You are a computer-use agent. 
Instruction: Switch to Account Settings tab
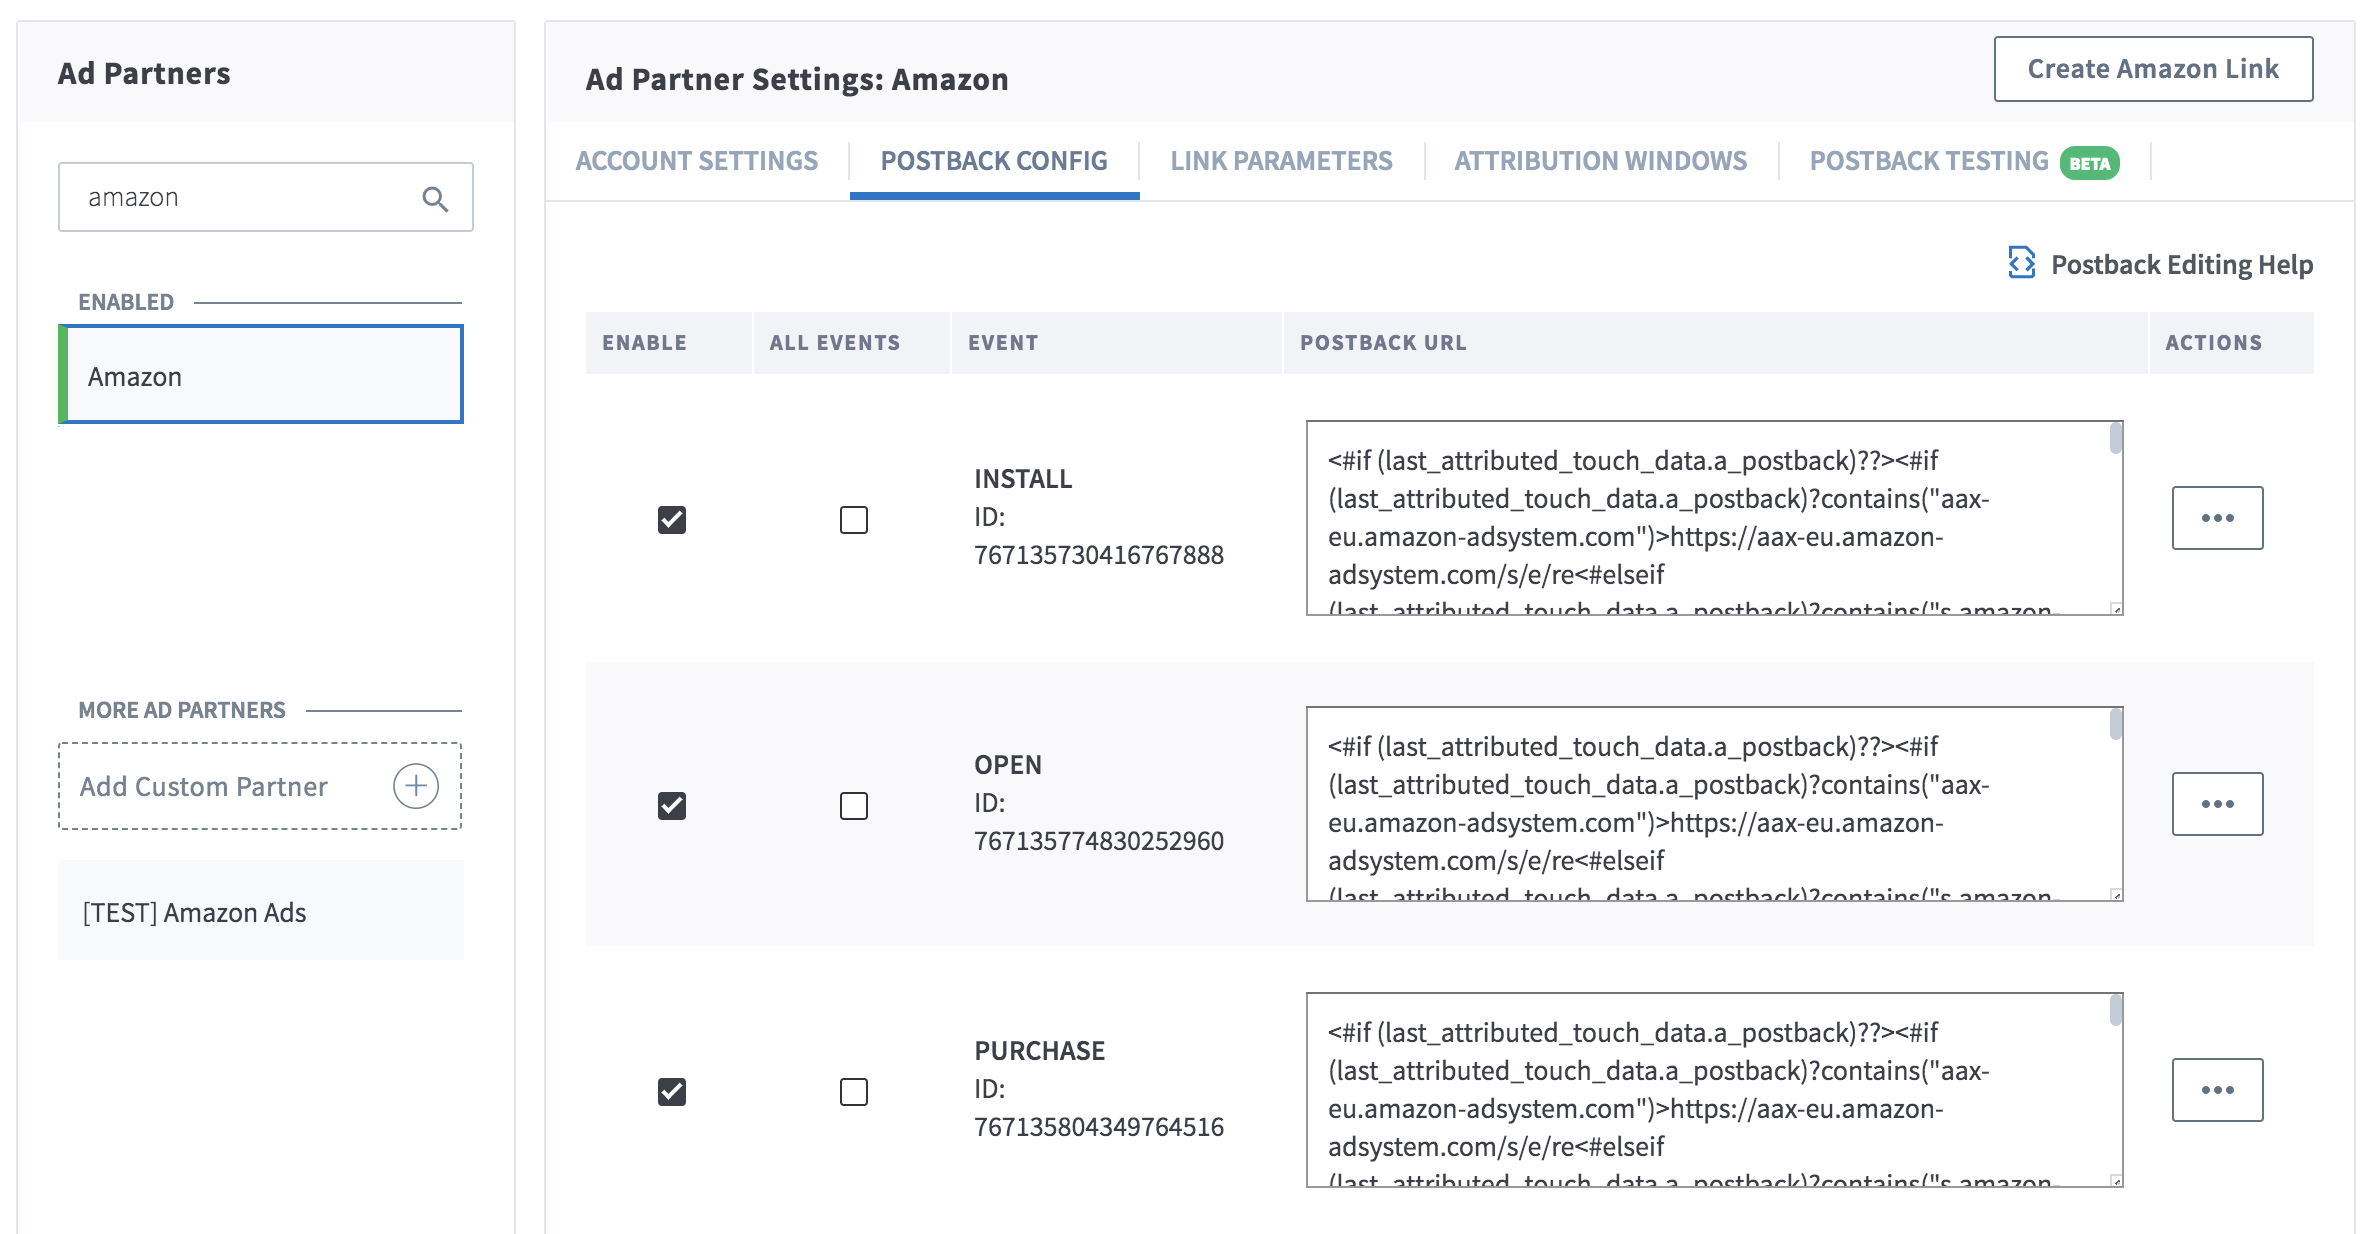[x=696, y=161]
